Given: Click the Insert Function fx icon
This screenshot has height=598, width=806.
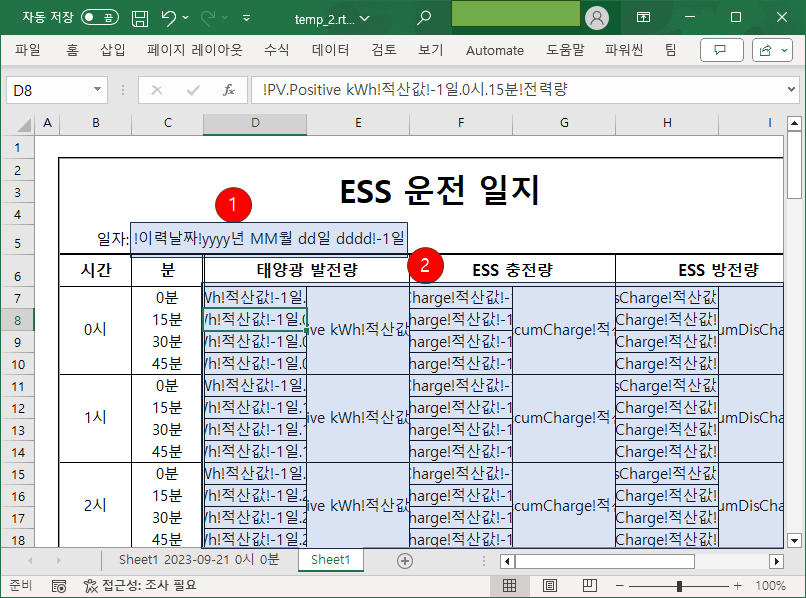Looking at the screenshot, I should point(229,90).
